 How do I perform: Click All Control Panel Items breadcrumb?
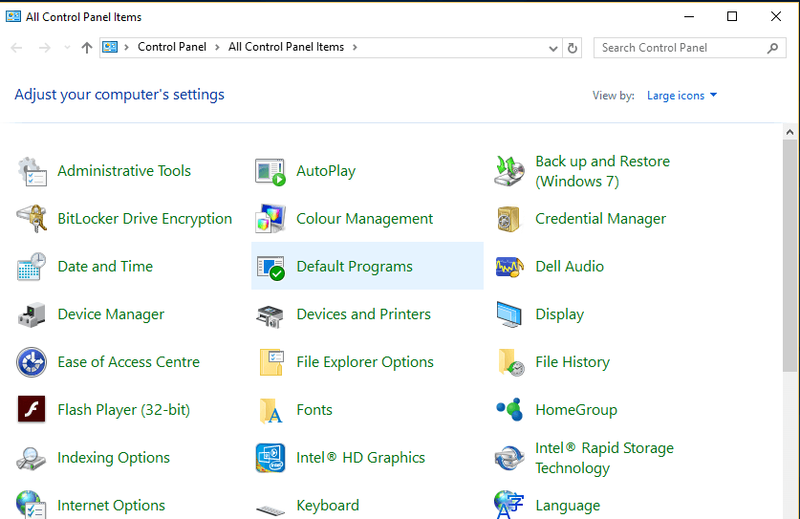tap(286, 47)
